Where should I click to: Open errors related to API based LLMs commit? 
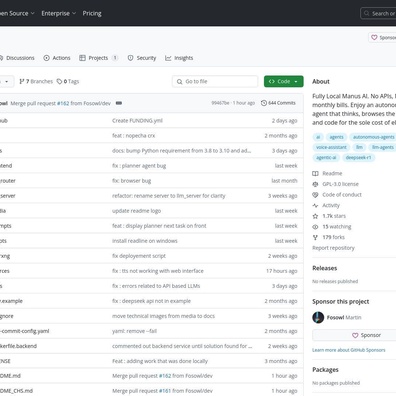156,286
